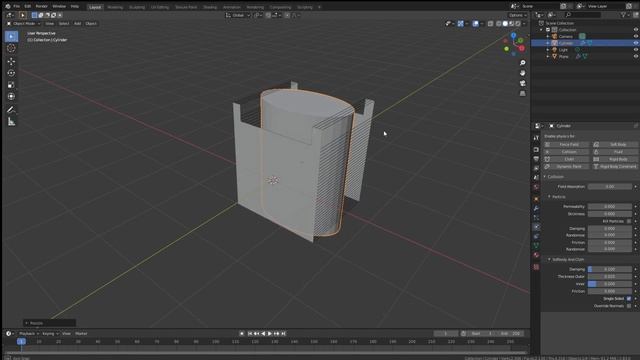Select the Scale tool
The image size is (640, 360).
(11, 85)
